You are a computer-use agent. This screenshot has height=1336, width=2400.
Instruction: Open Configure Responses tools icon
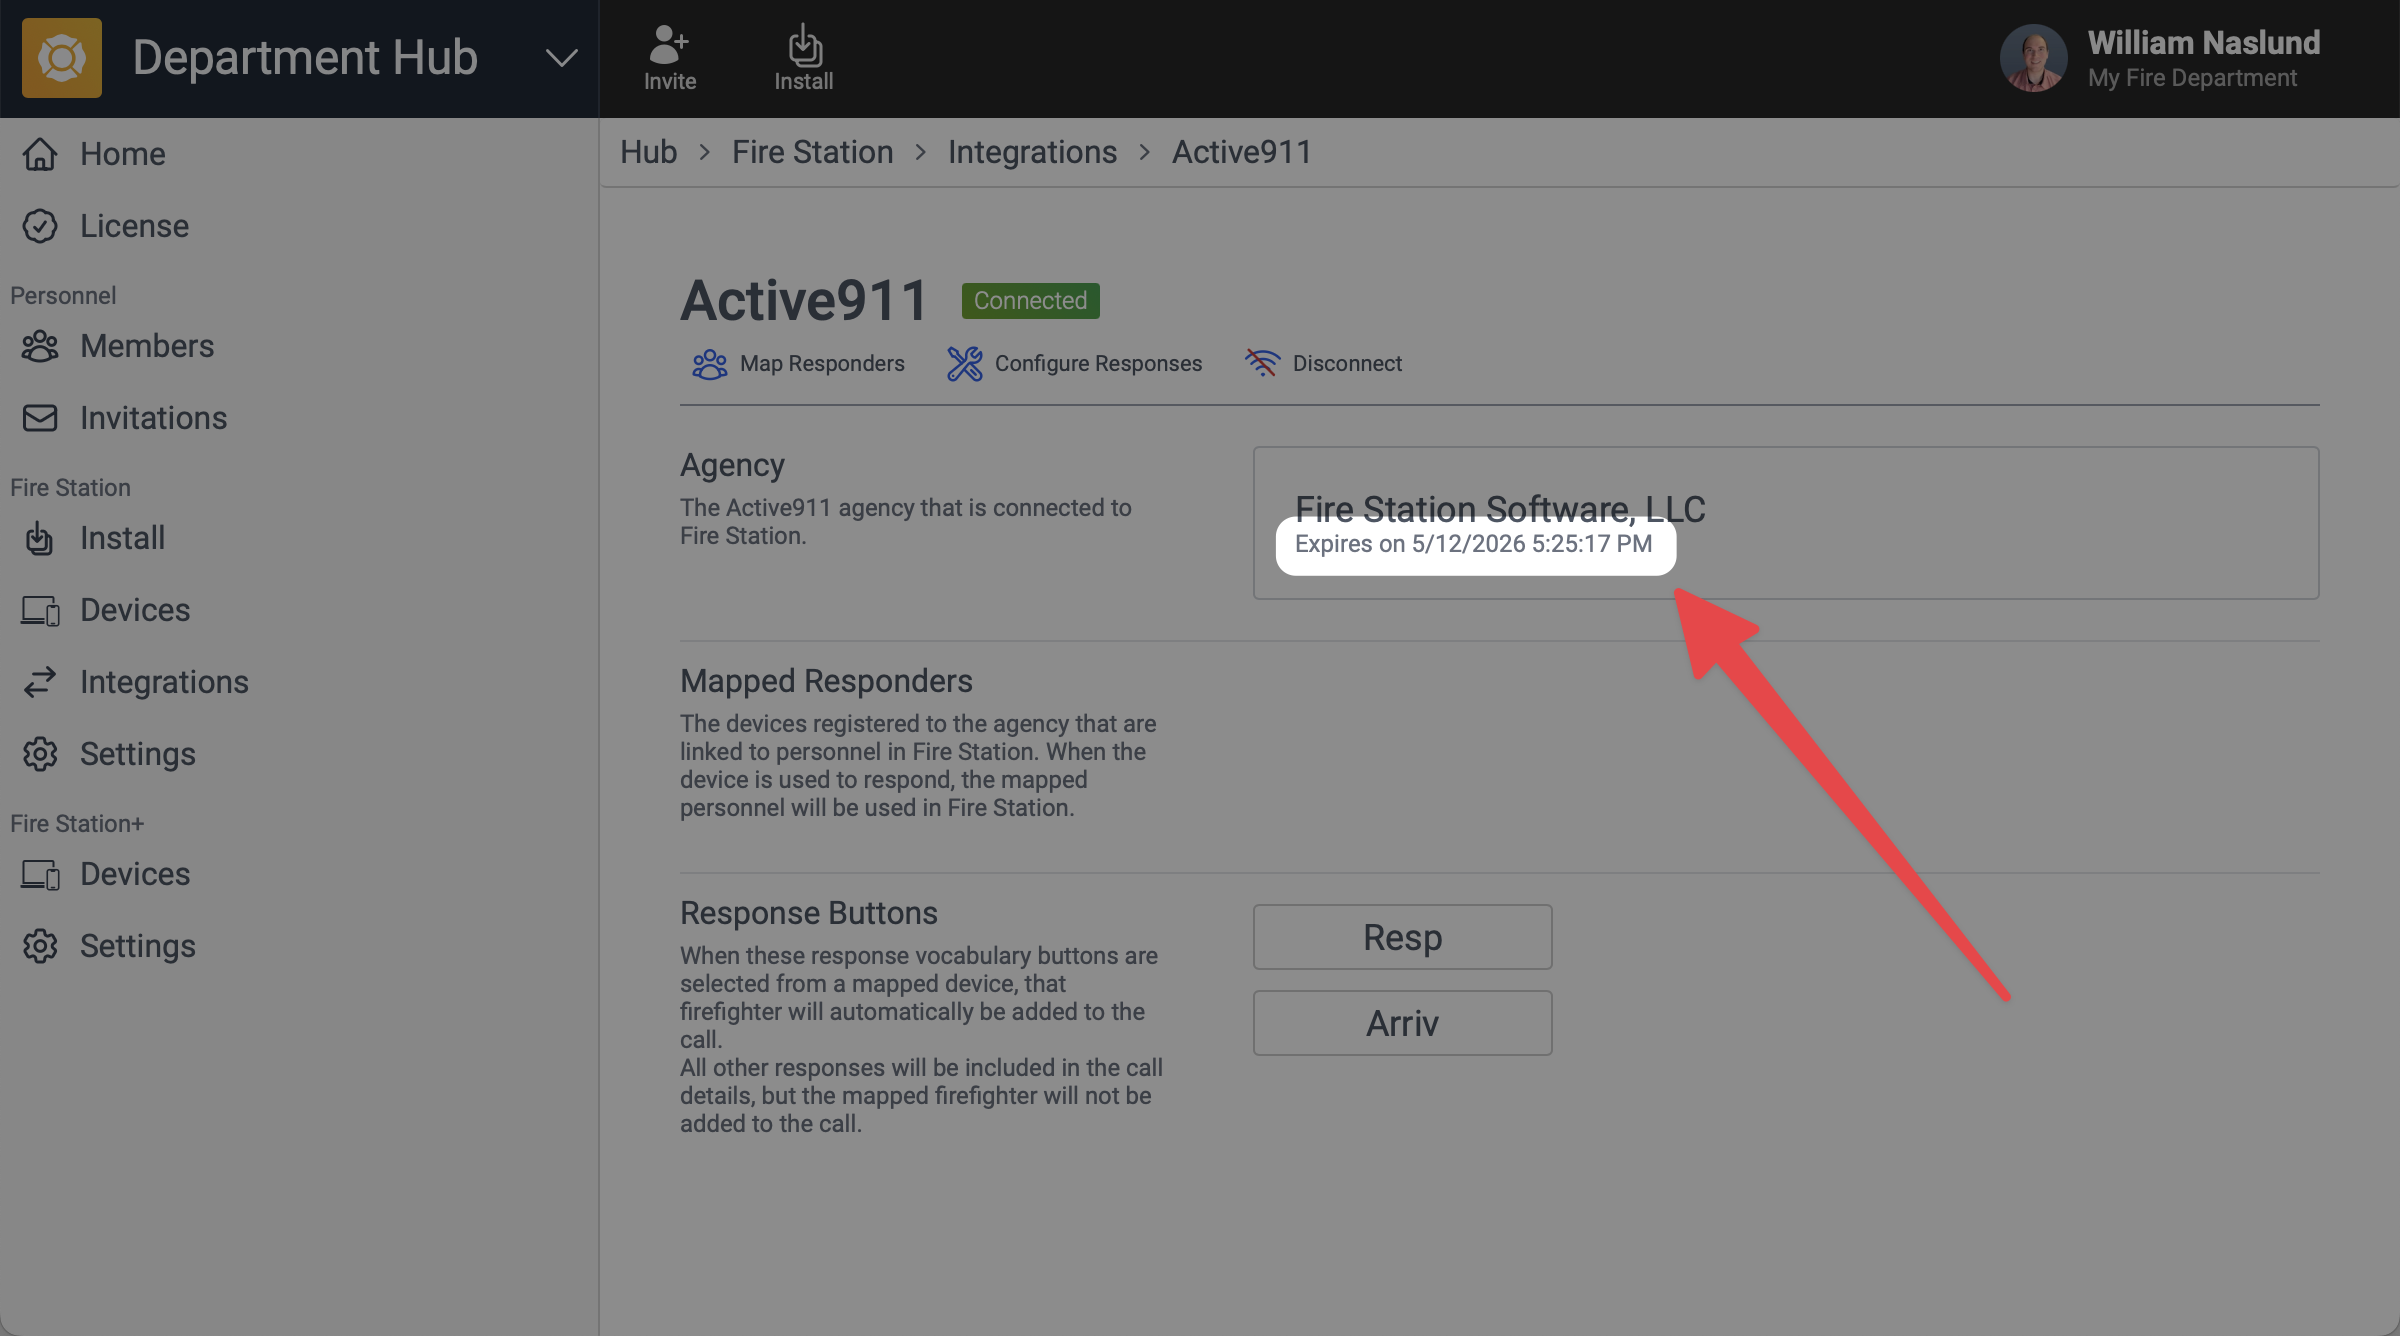[x=965, y=364]
